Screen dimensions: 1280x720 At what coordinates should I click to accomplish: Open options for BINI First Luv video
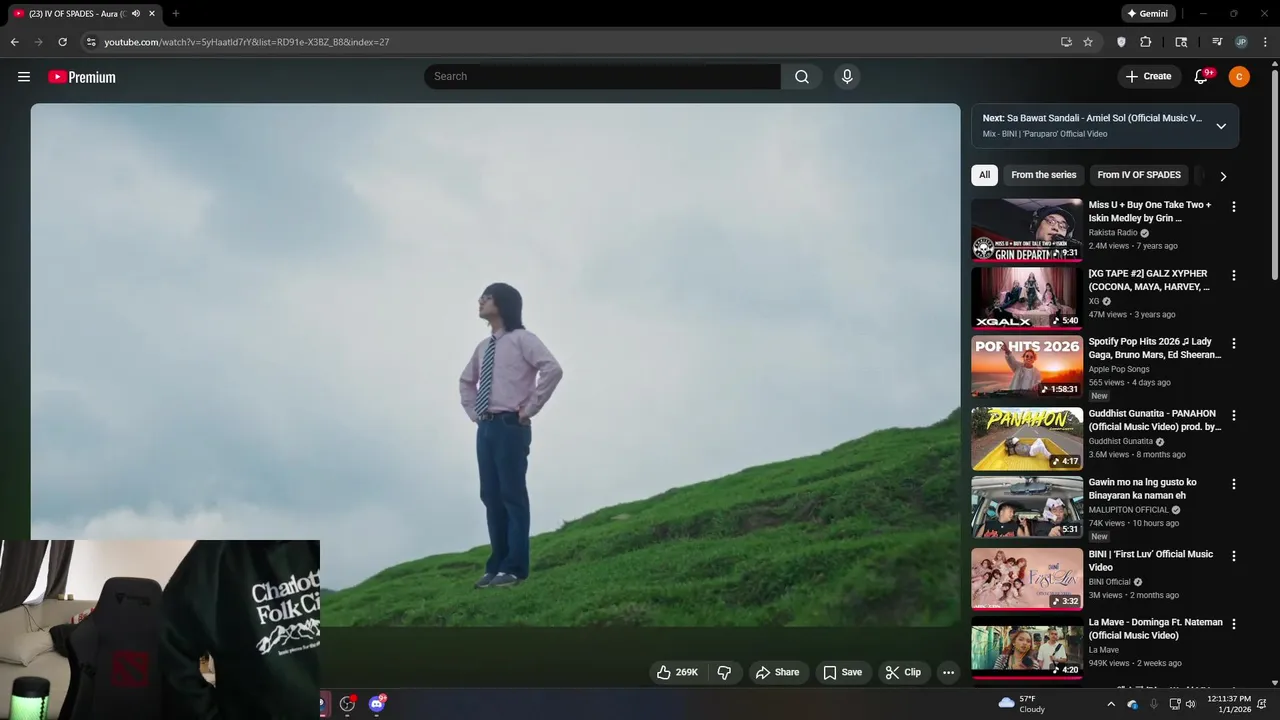tap(1233, 556)
